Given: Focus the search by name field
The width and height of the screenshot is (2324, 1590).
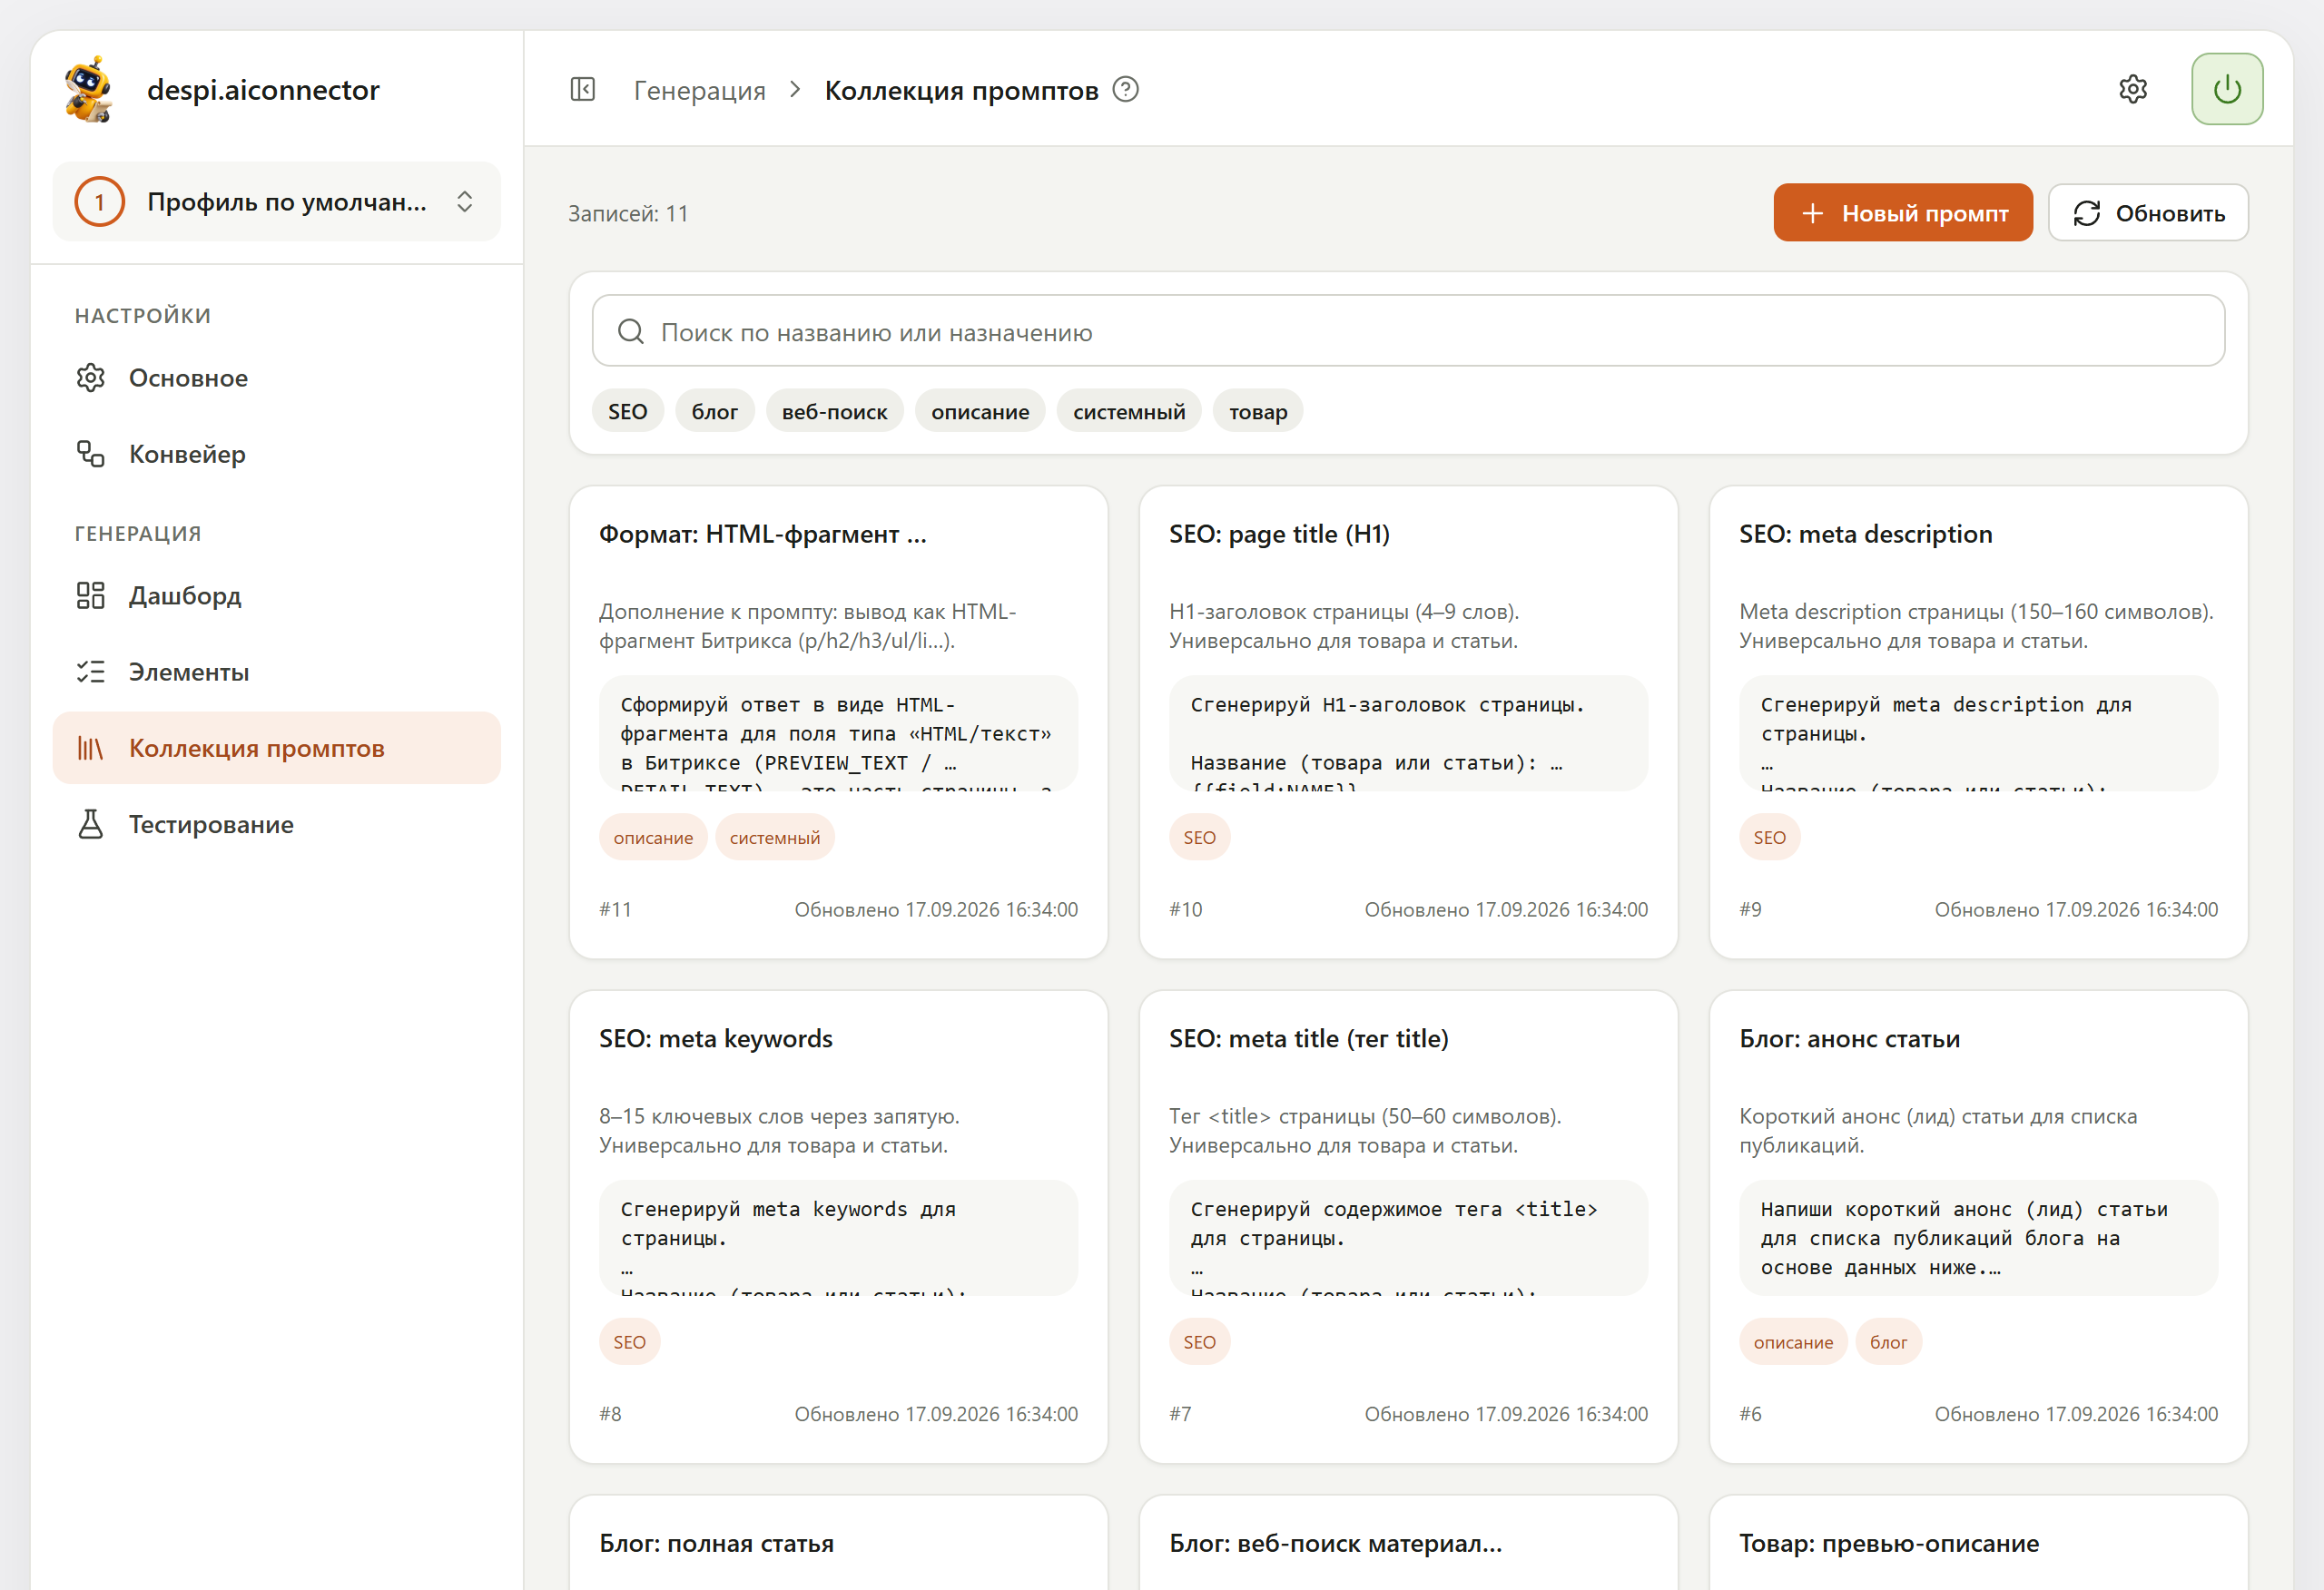Looking at the screenshot, I should [x=1408, y=331].
